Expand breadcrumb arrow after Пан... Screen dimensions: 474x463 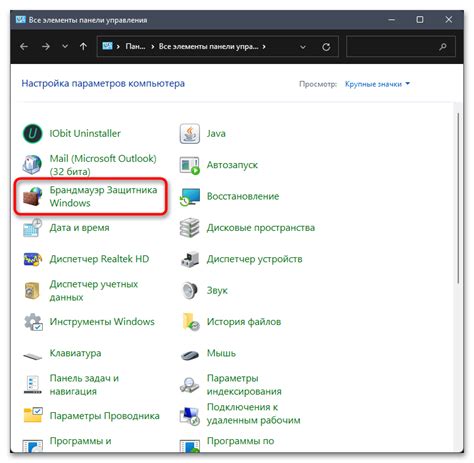[153, 47]
